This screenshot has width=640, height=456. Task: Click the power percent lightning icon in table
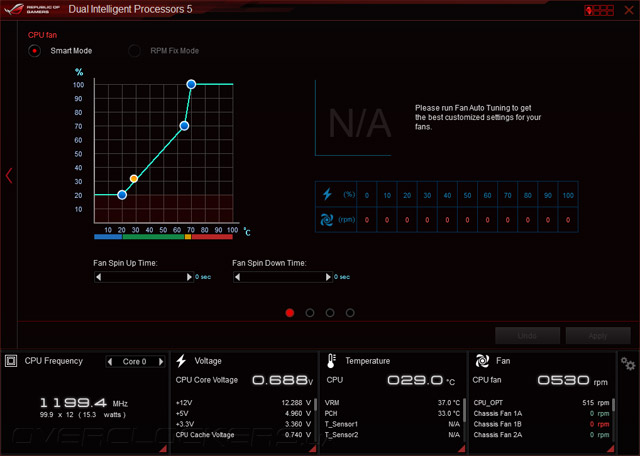327,194
